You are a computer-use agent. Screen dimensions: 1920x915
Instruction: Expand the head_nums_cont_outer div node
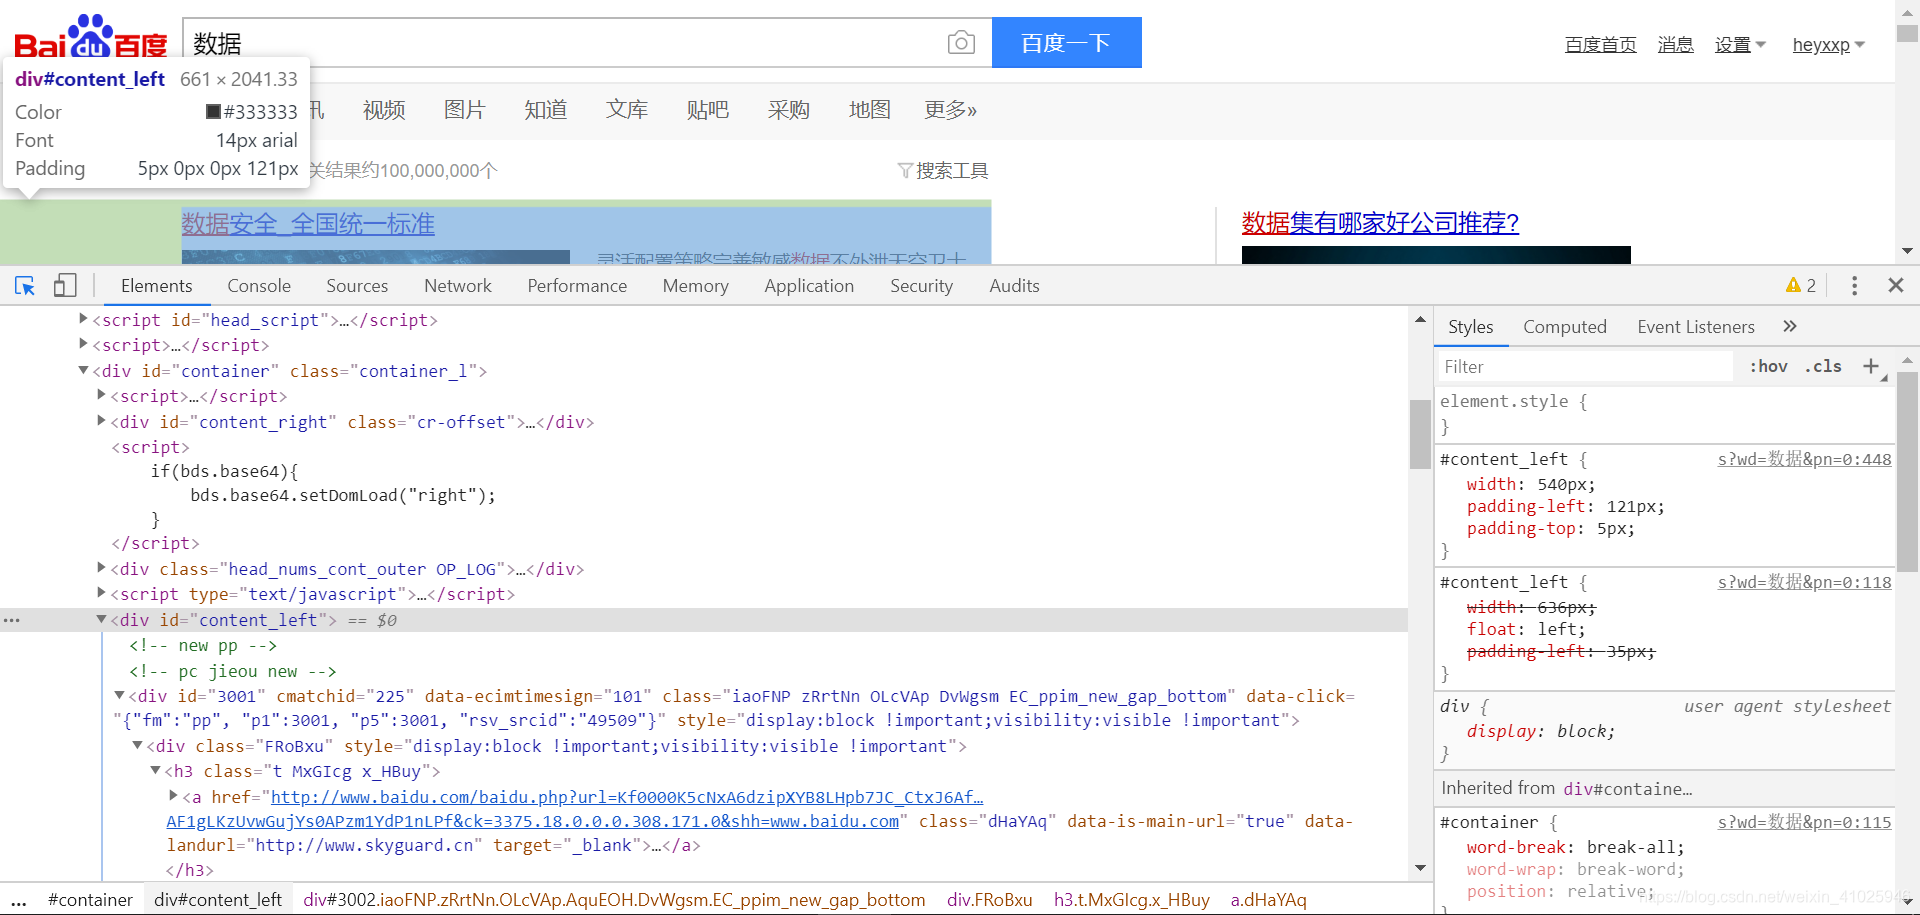[x=102, y=568]
